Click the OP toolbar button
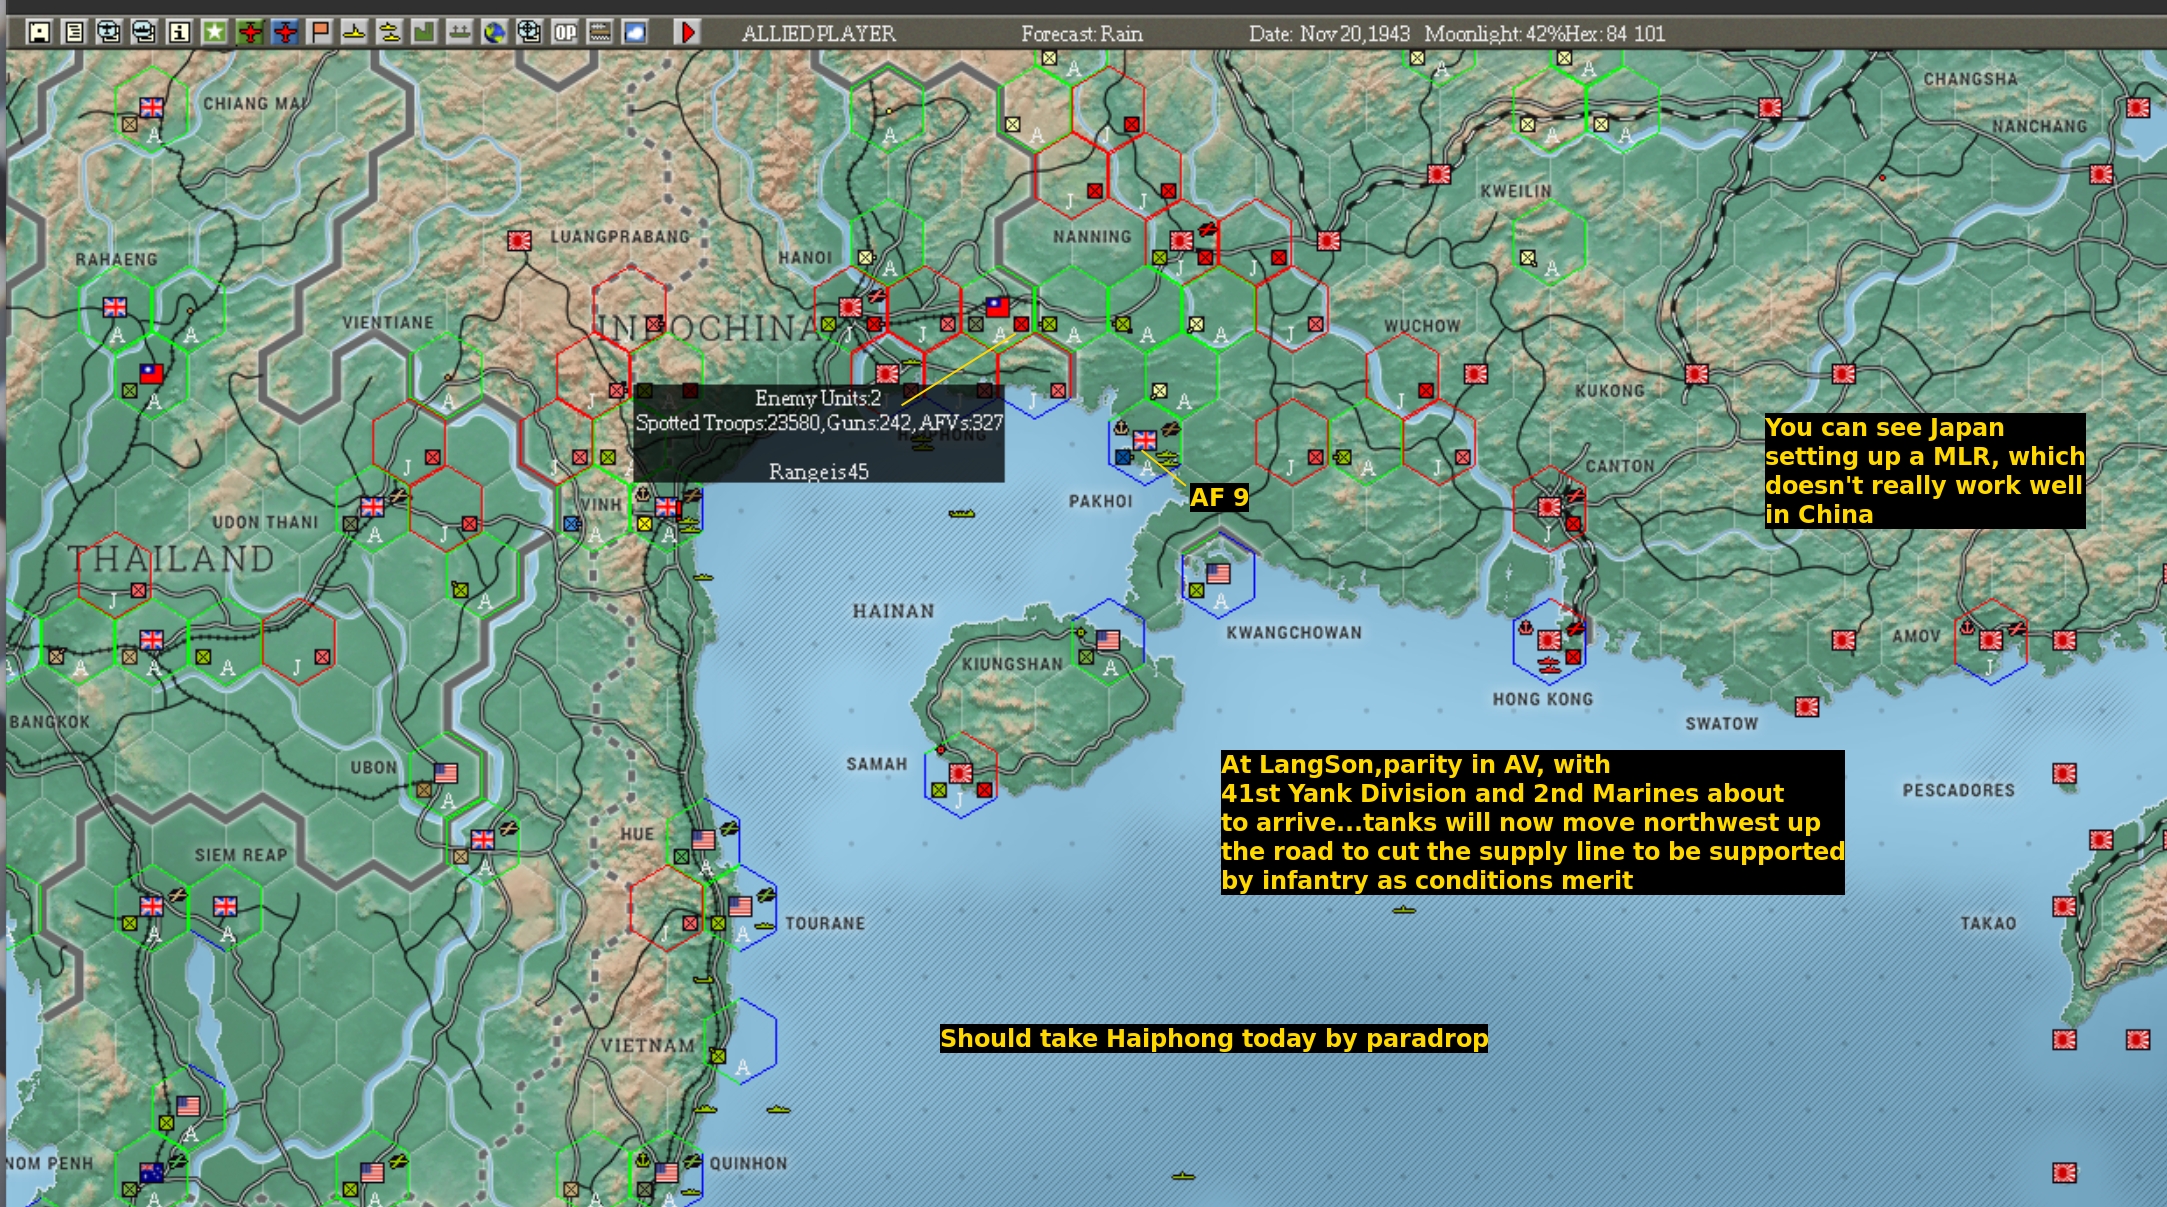 tap(565, 33)
